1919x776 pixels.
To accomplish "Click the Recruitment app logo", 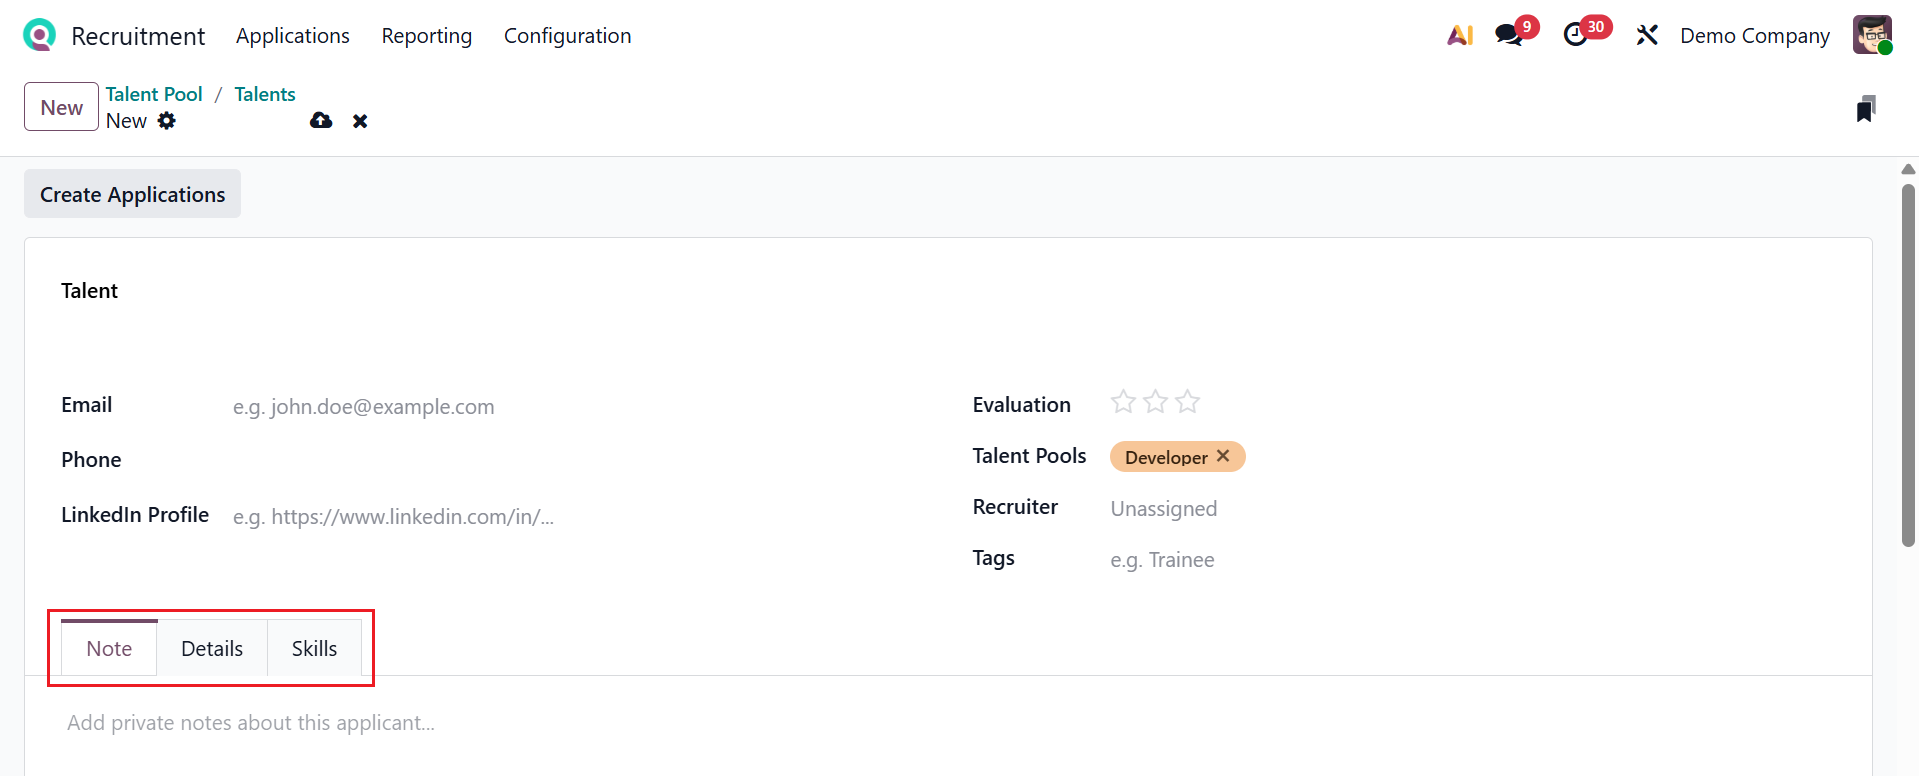I will coord(39,35).
